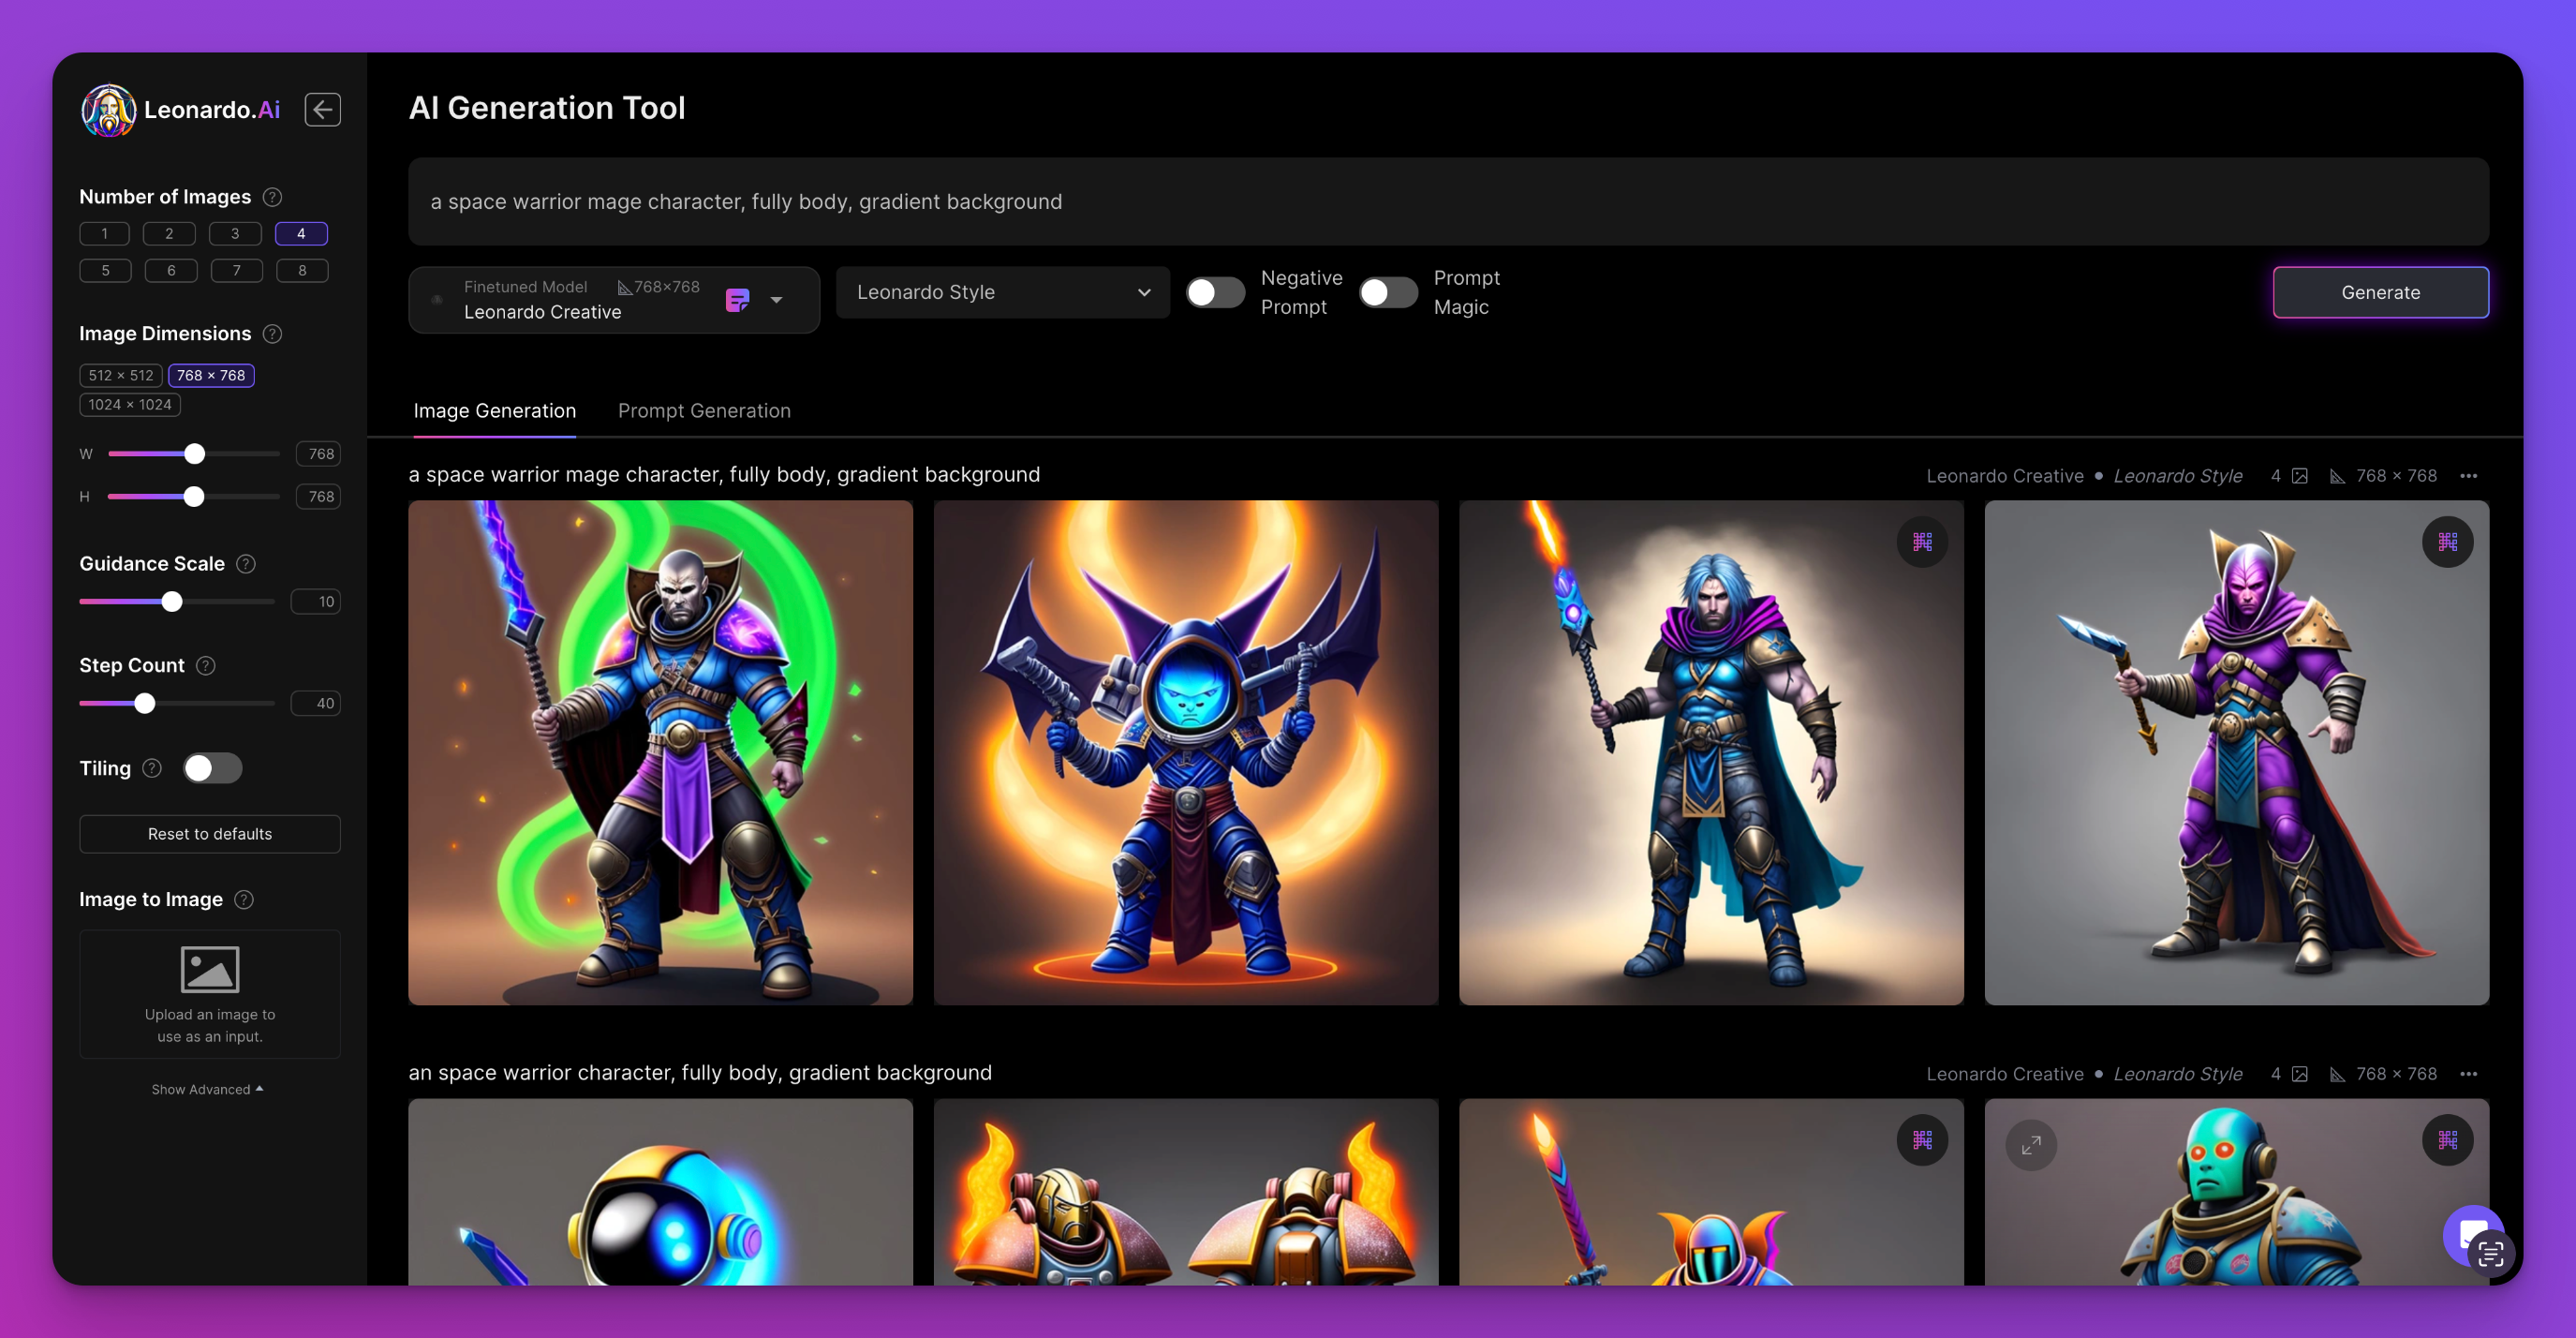Expand the green alien image with the arrows icon
The width and height of the screenshot is (2576, 1338).
tap(2031, 1146)
